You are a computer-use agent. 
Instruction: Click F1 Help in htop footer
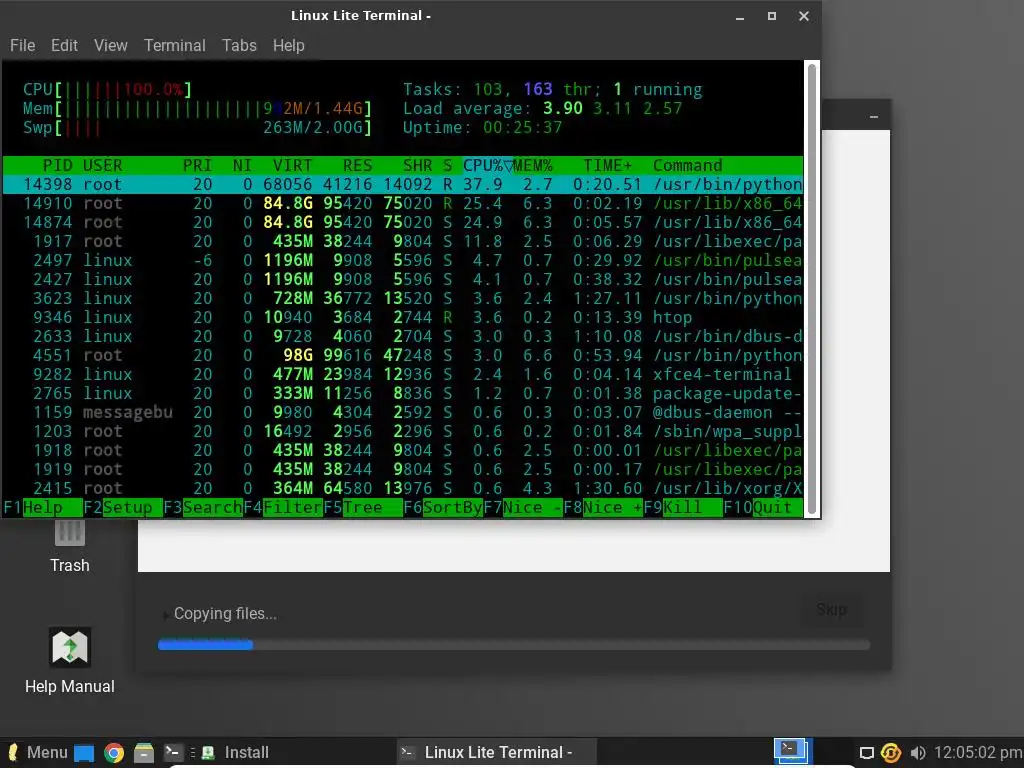[42, 507]
